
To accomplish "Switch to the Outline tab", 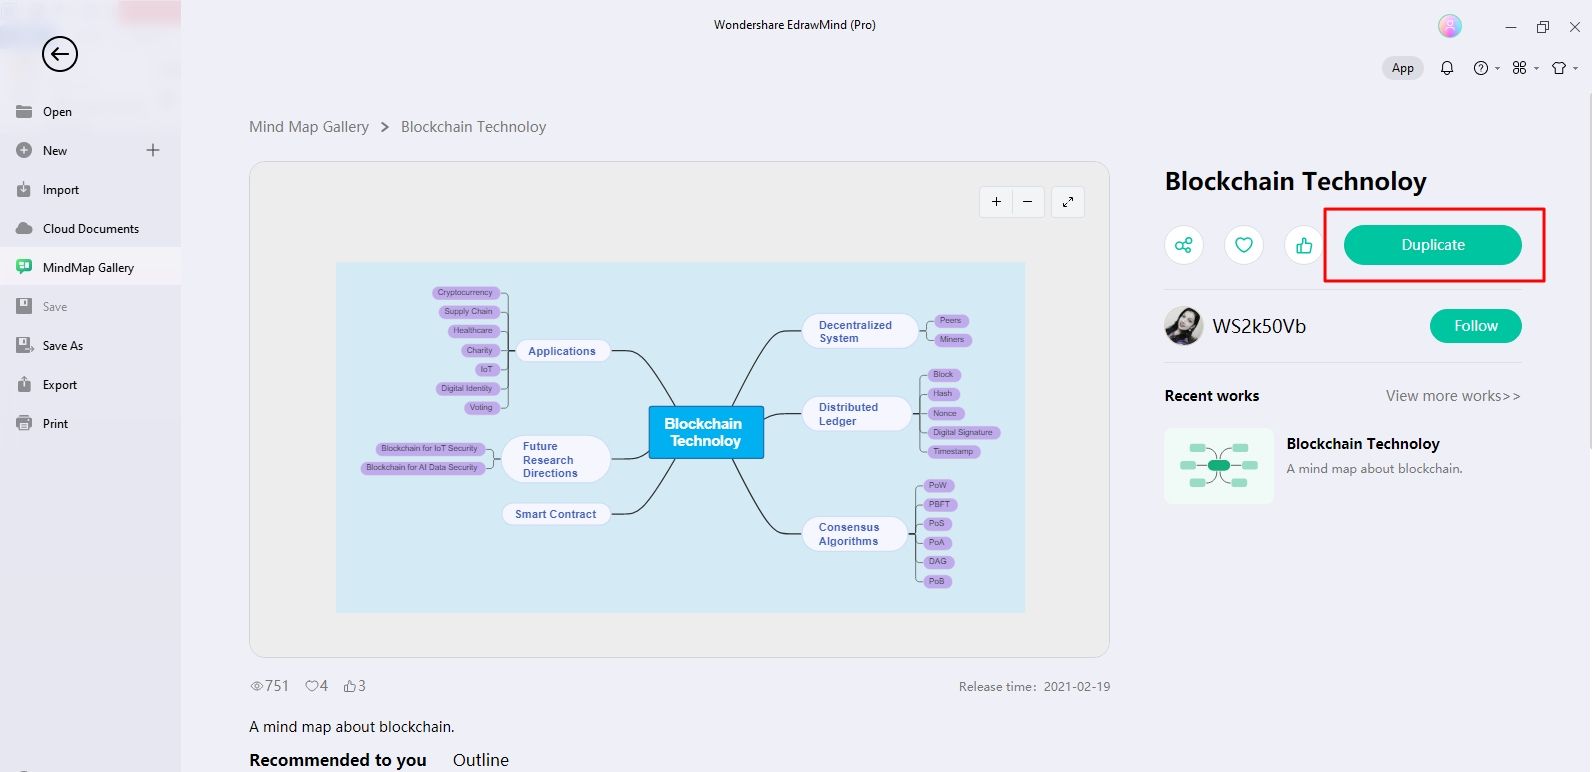I will (x=481, y=760).
